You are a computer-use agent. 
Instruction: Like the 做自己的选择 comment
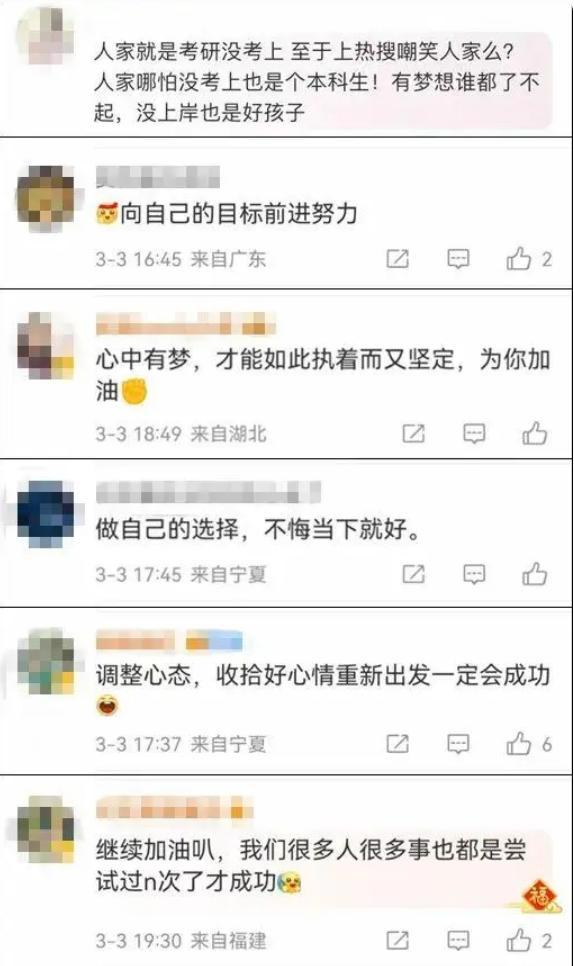click(535, 574)
